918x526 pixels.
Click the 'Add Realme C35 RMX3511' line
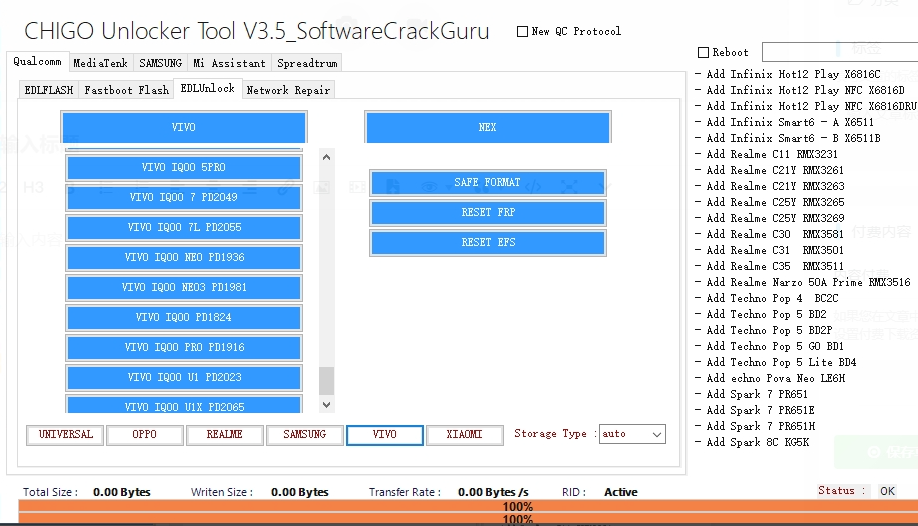[x=769, y=267]
